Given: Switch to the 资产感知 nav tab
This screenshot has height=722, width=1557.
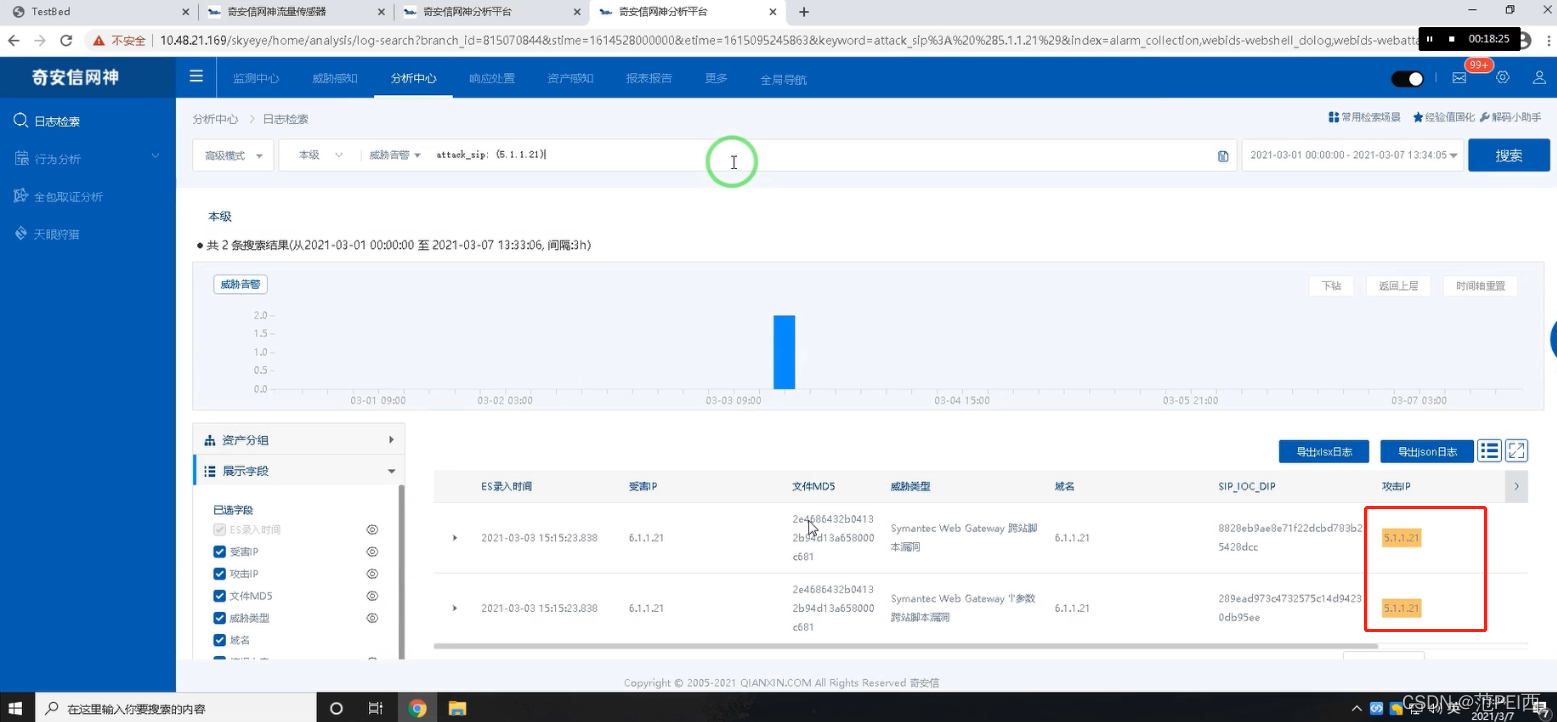Looking at the screenshot, I should [x=570, y=78].
